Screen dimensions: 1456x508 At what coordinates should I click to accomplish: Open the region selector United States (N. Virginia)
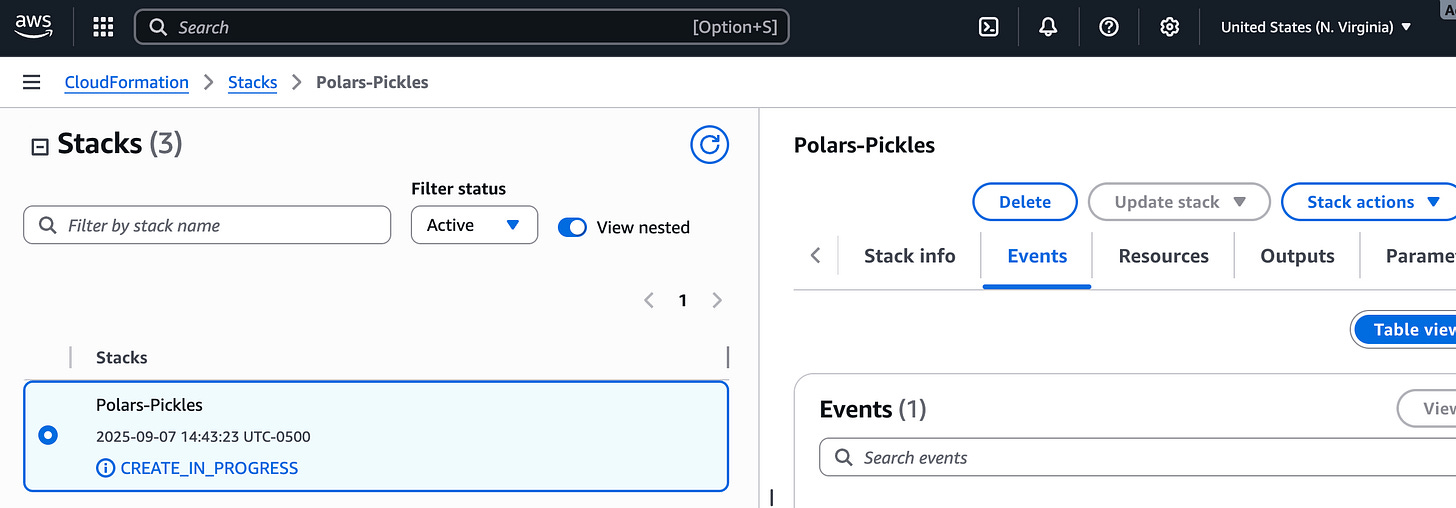(1316, 27)
